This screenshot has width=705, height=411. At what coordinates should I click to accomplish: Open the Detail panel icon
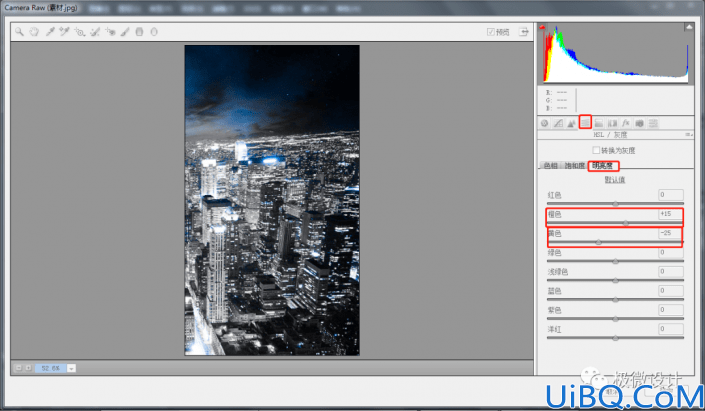[x=571, y=123]
